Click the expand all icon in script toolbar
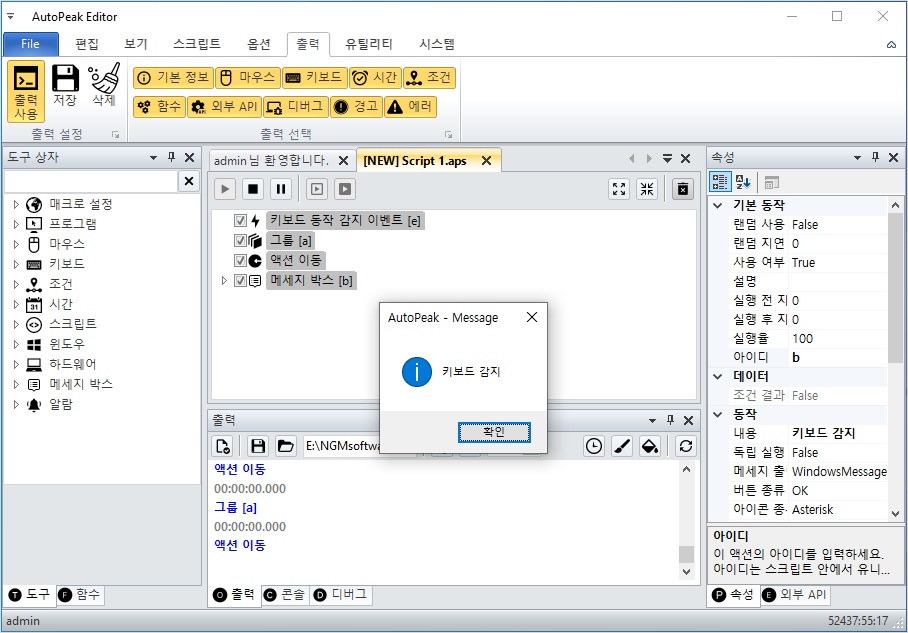The image size is (908, 633). click(x=619, y=189)
